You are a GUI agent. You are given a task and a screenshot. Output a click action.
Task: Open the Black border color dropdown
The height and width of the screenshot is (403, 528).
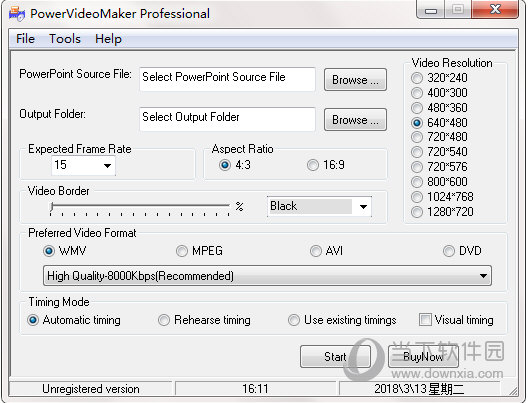(x=319, y=206)
